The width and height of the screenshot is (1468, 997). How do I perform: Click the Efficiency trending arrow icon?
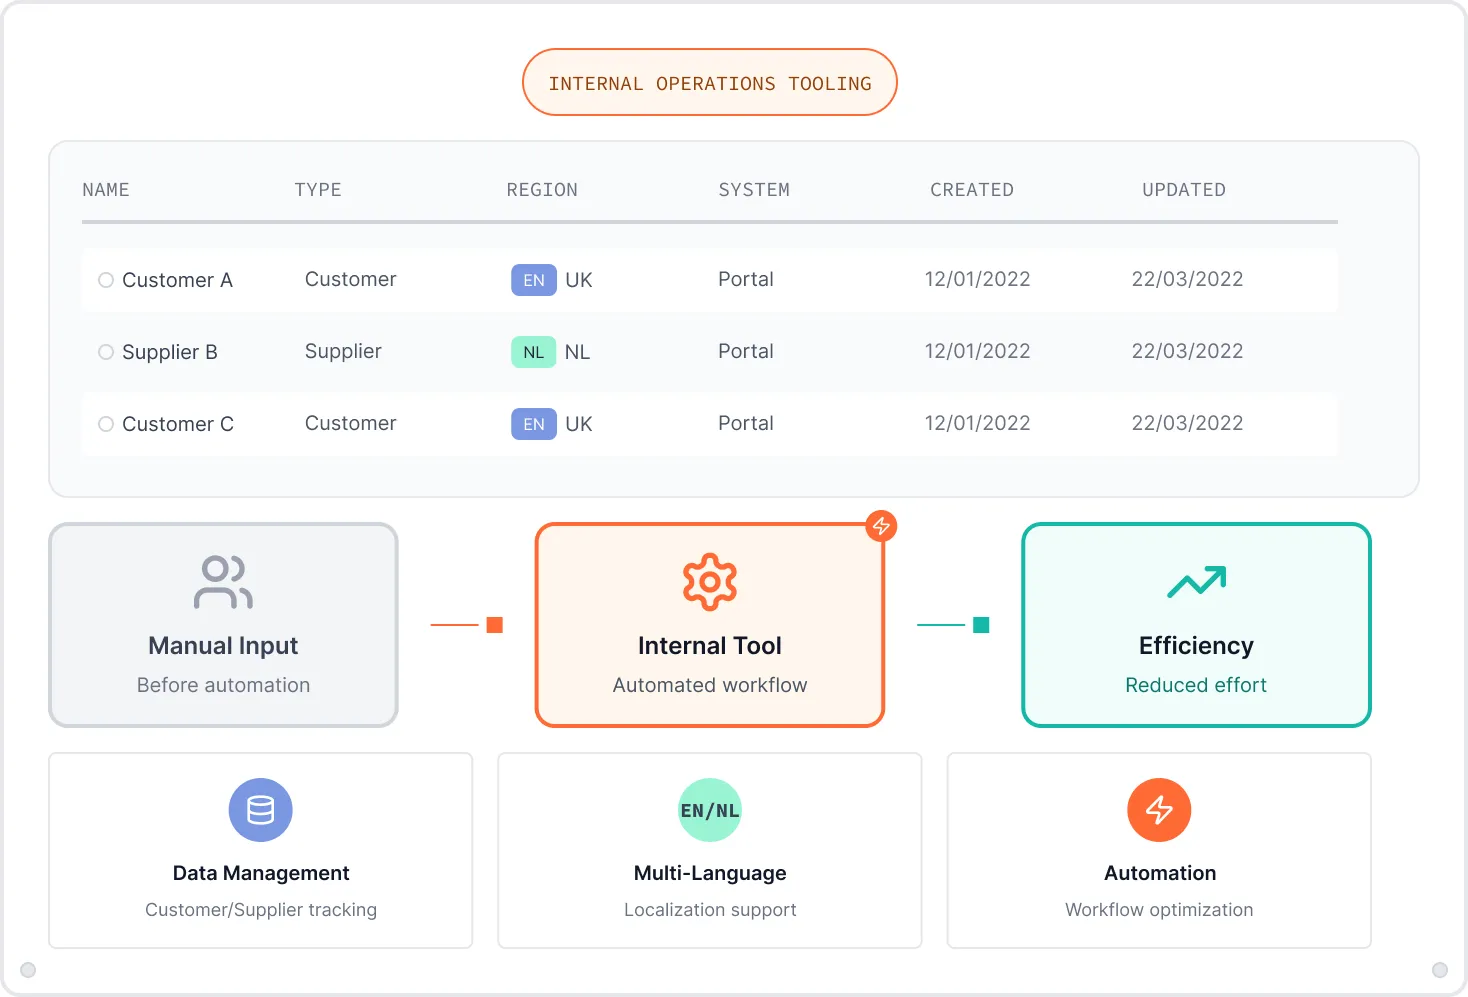1196,582
